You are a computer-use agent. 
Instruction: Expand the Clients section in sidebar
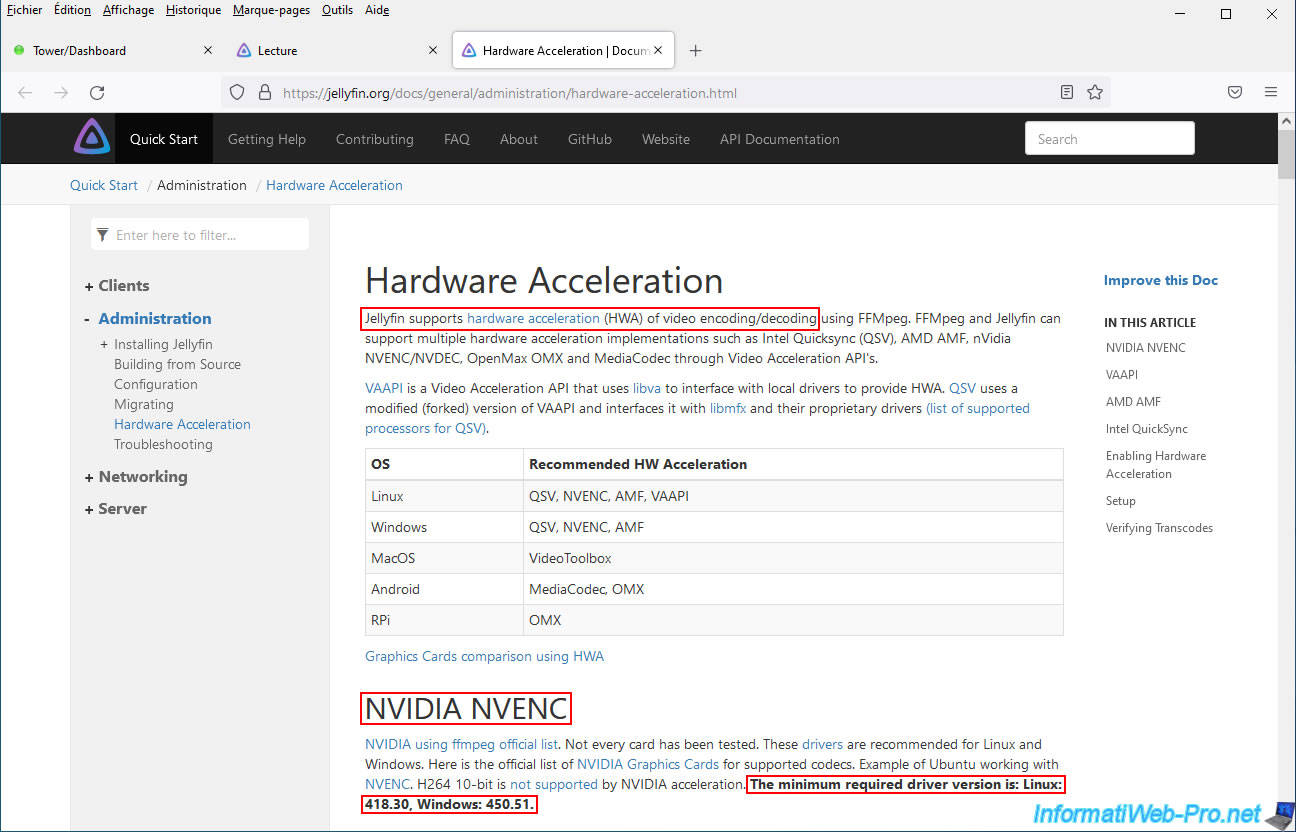click(89, 286)
